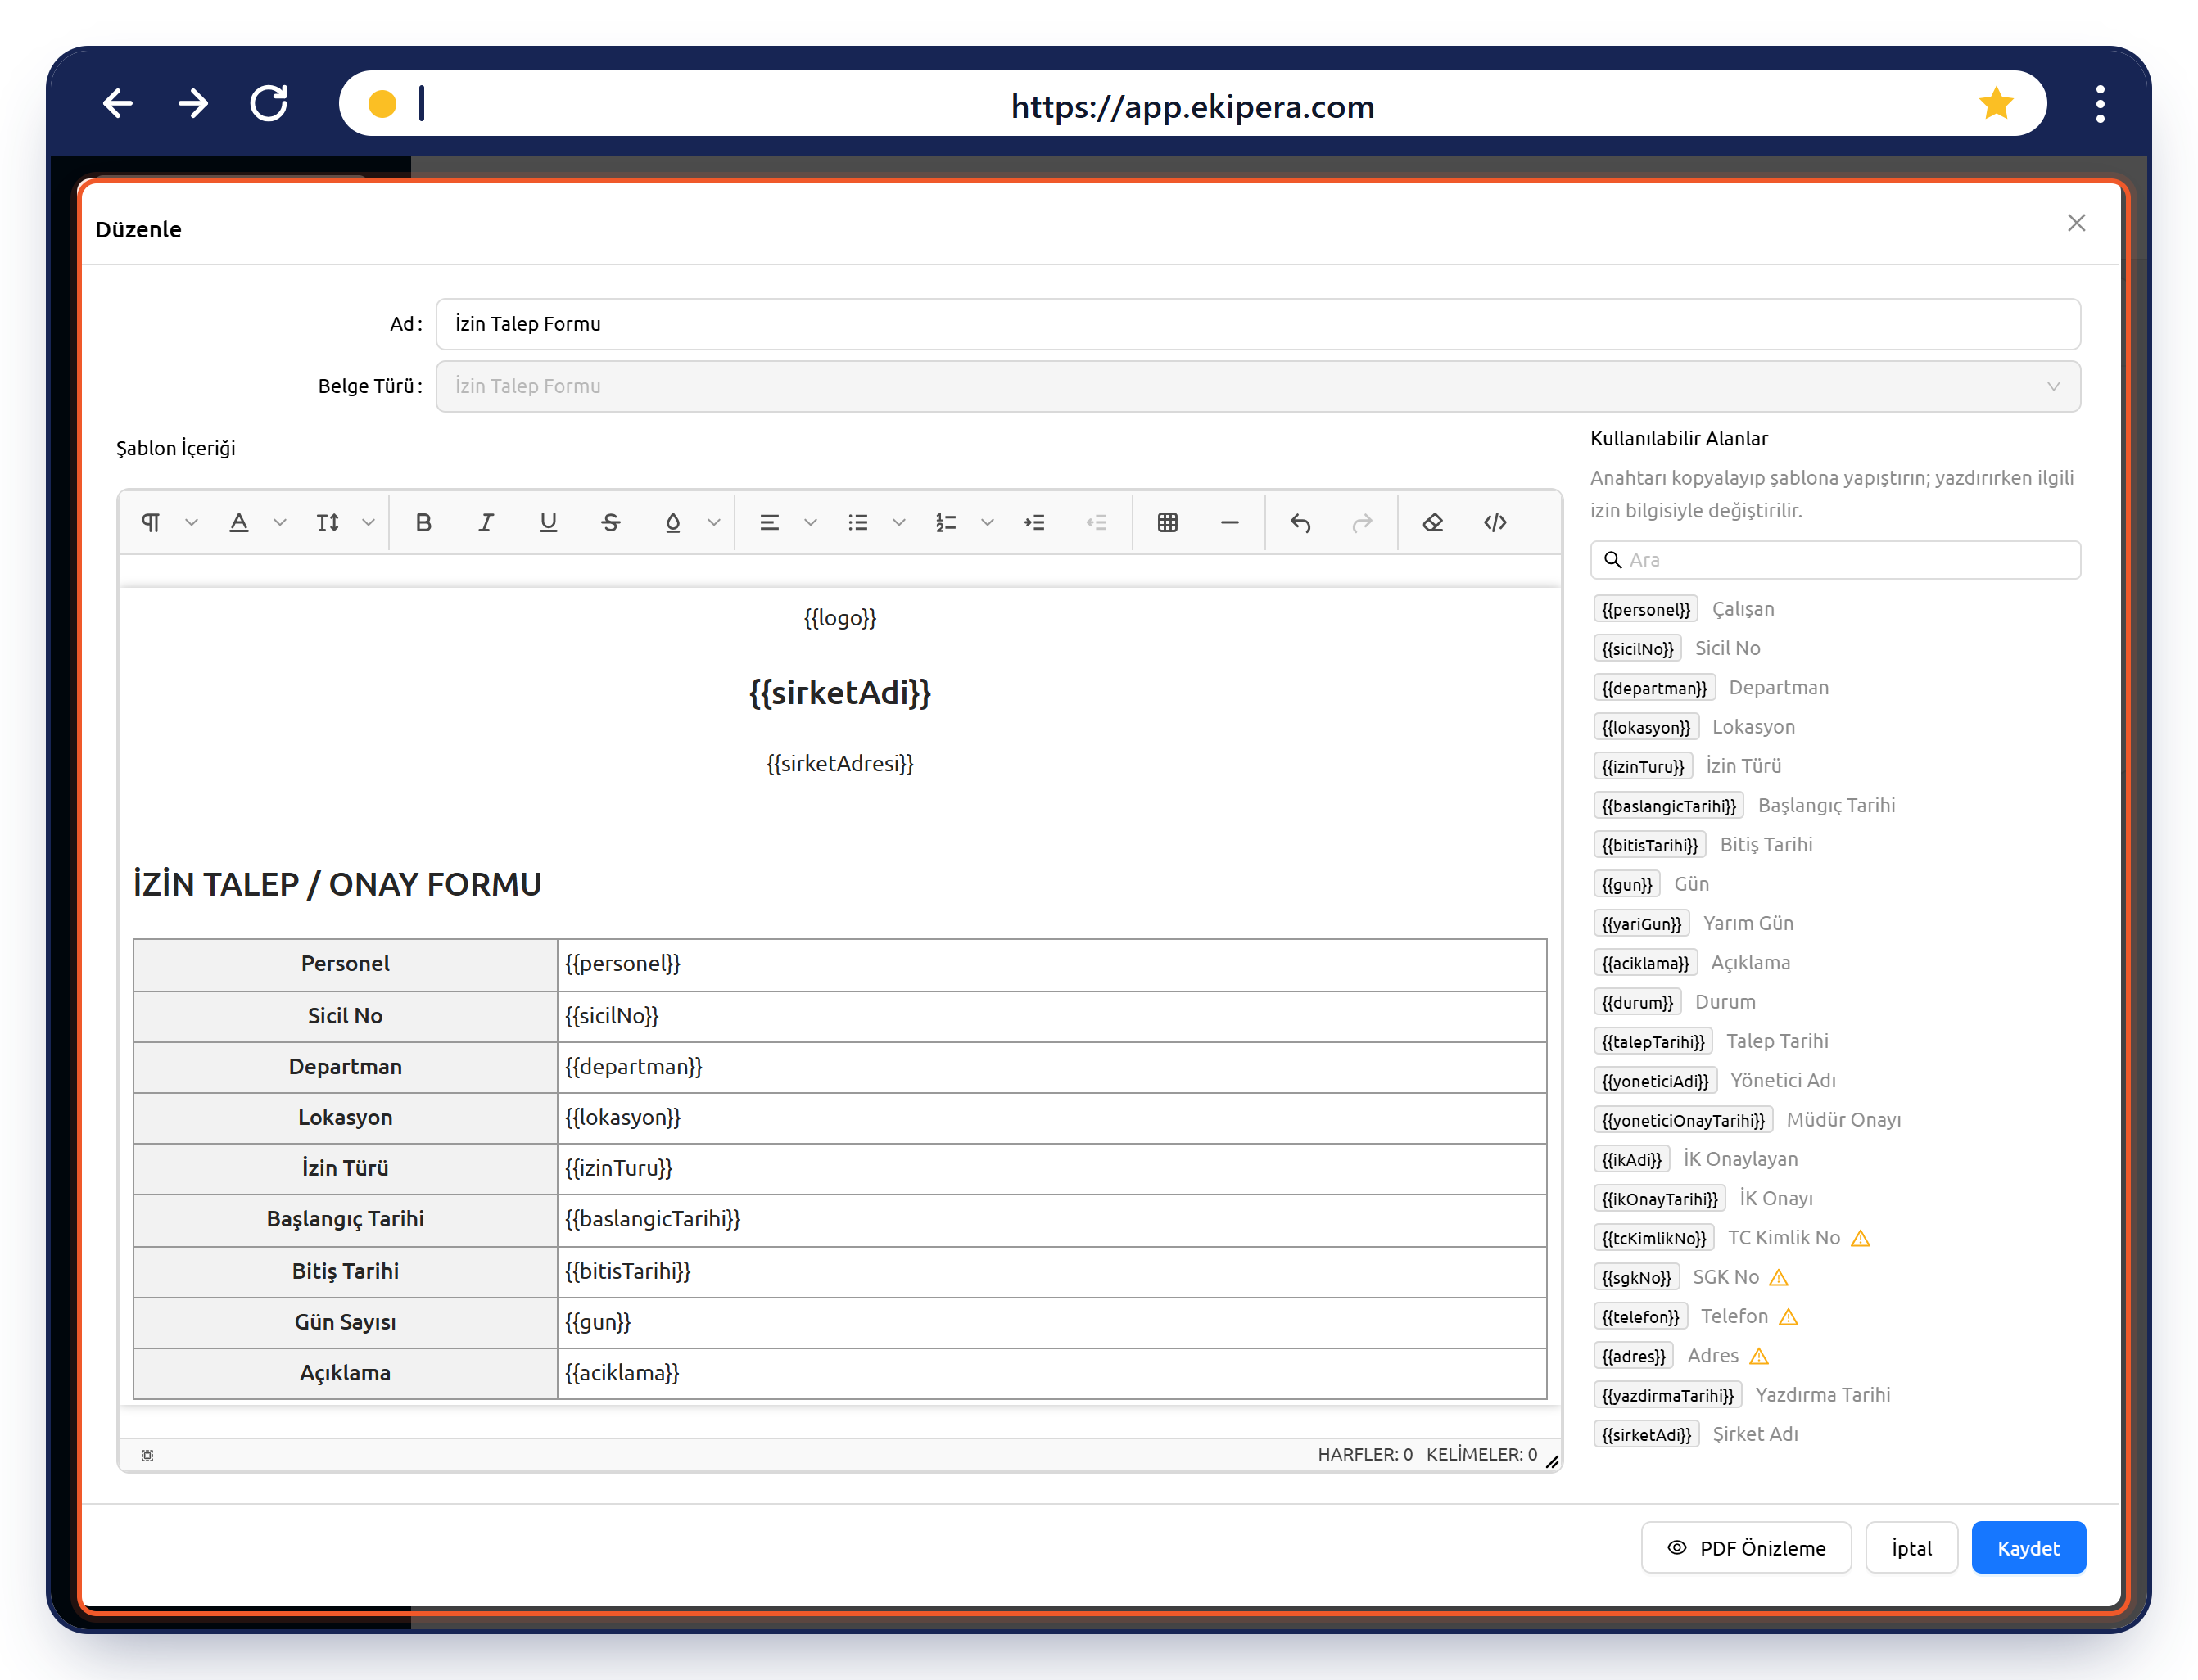Toggle underline formatting

pos(548,522)
